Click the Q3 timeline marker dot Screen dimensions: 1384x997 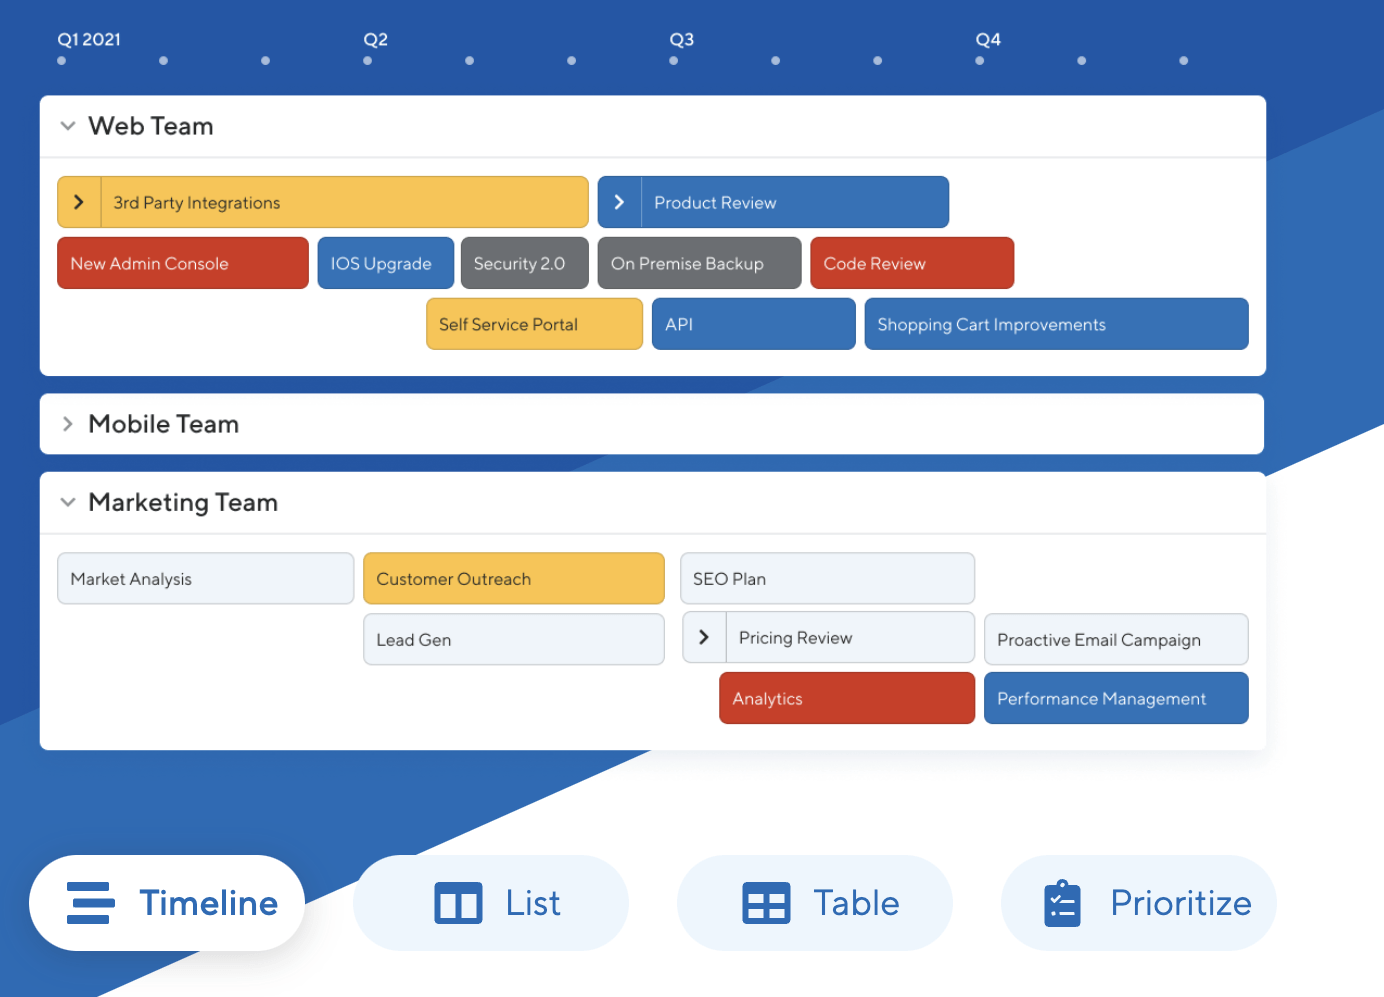pos(674,61)
